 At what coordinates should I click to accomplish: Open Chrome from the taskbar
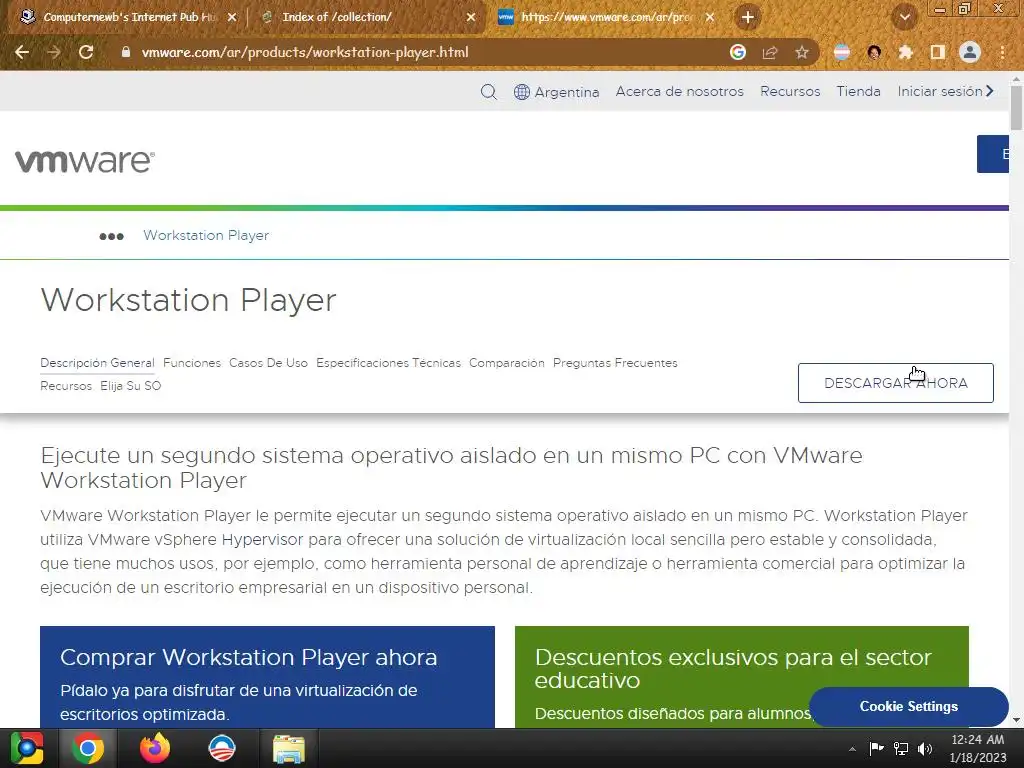pyautogui.click(x=88, y=748)
